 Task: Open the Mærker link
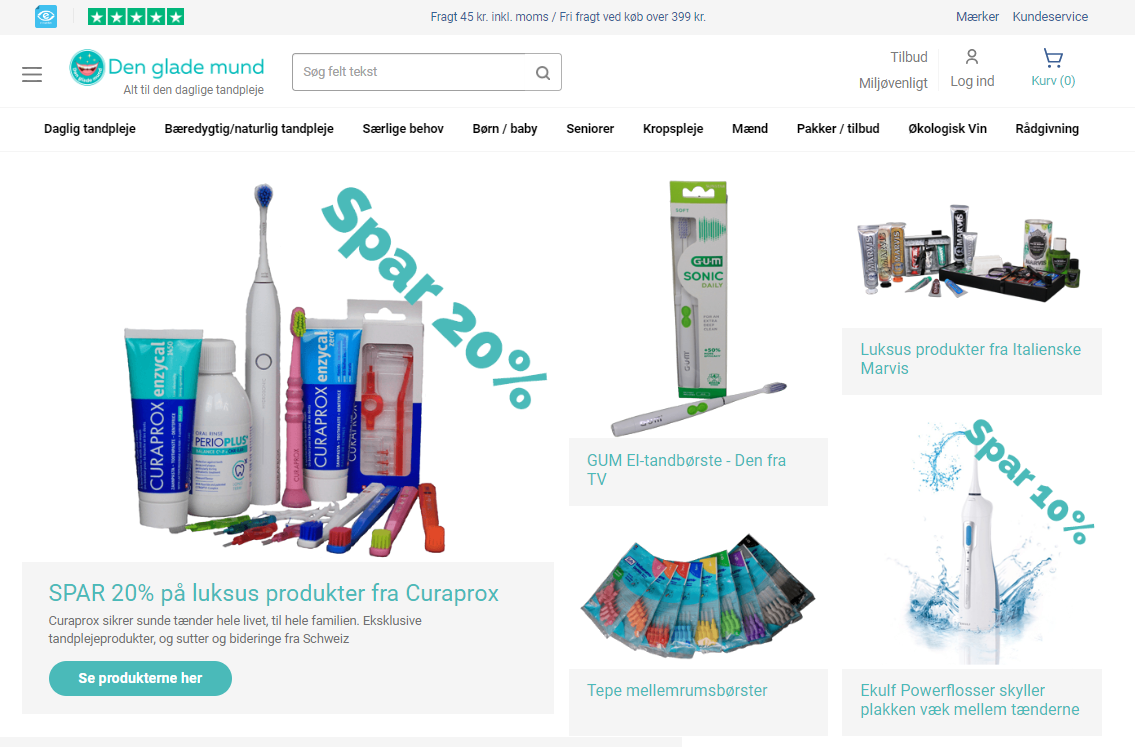pyautogui.click(x=977, y=17)
